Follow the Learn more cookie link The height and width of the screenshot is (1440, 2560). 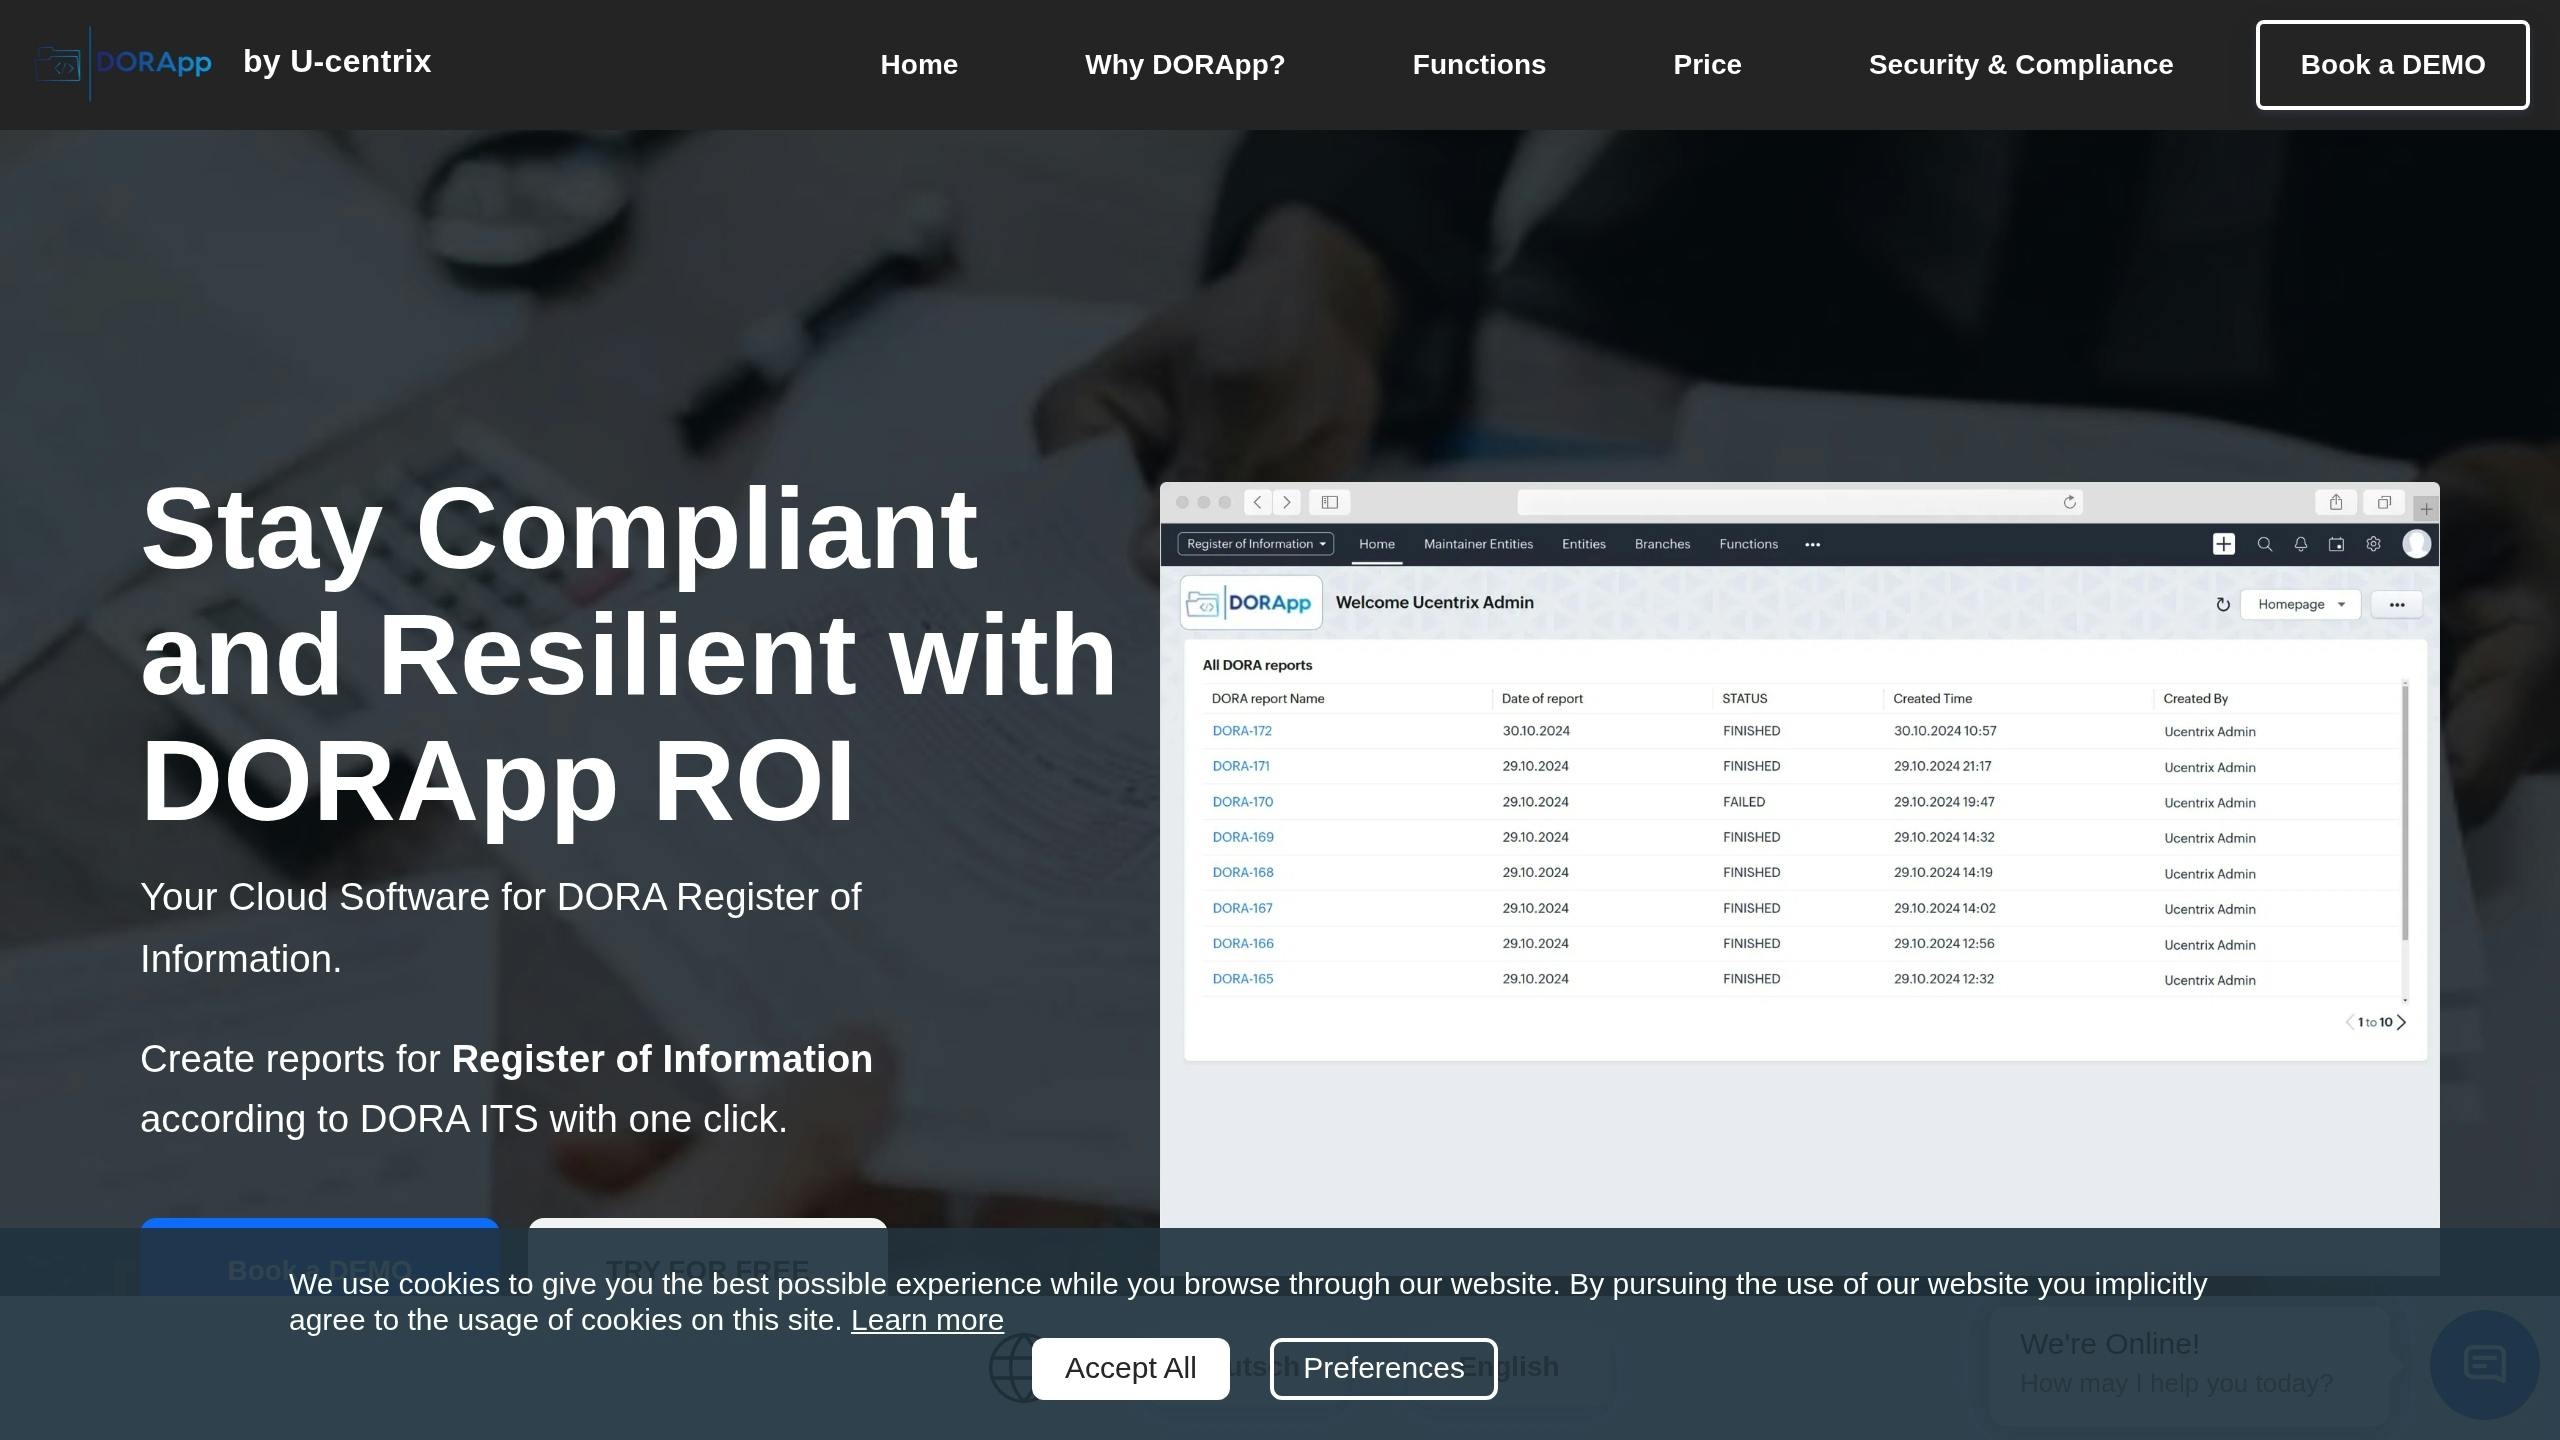coord(927,1320)
